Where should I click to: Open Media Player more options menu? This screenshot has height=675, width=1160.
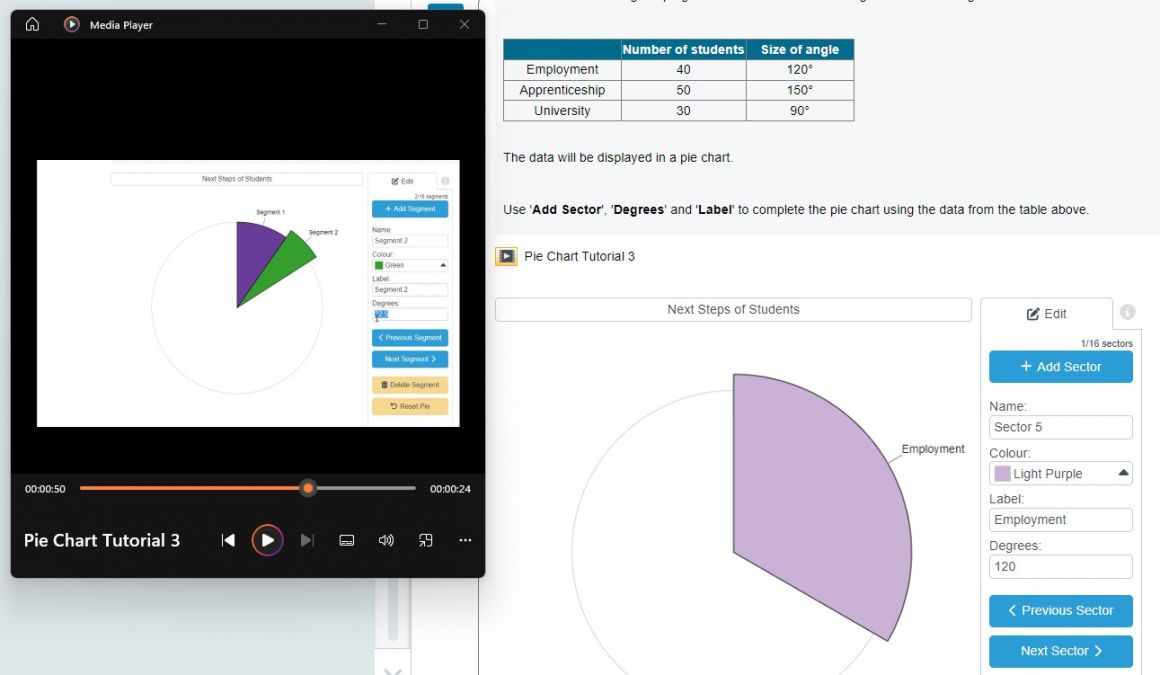(x=465, y=540)
